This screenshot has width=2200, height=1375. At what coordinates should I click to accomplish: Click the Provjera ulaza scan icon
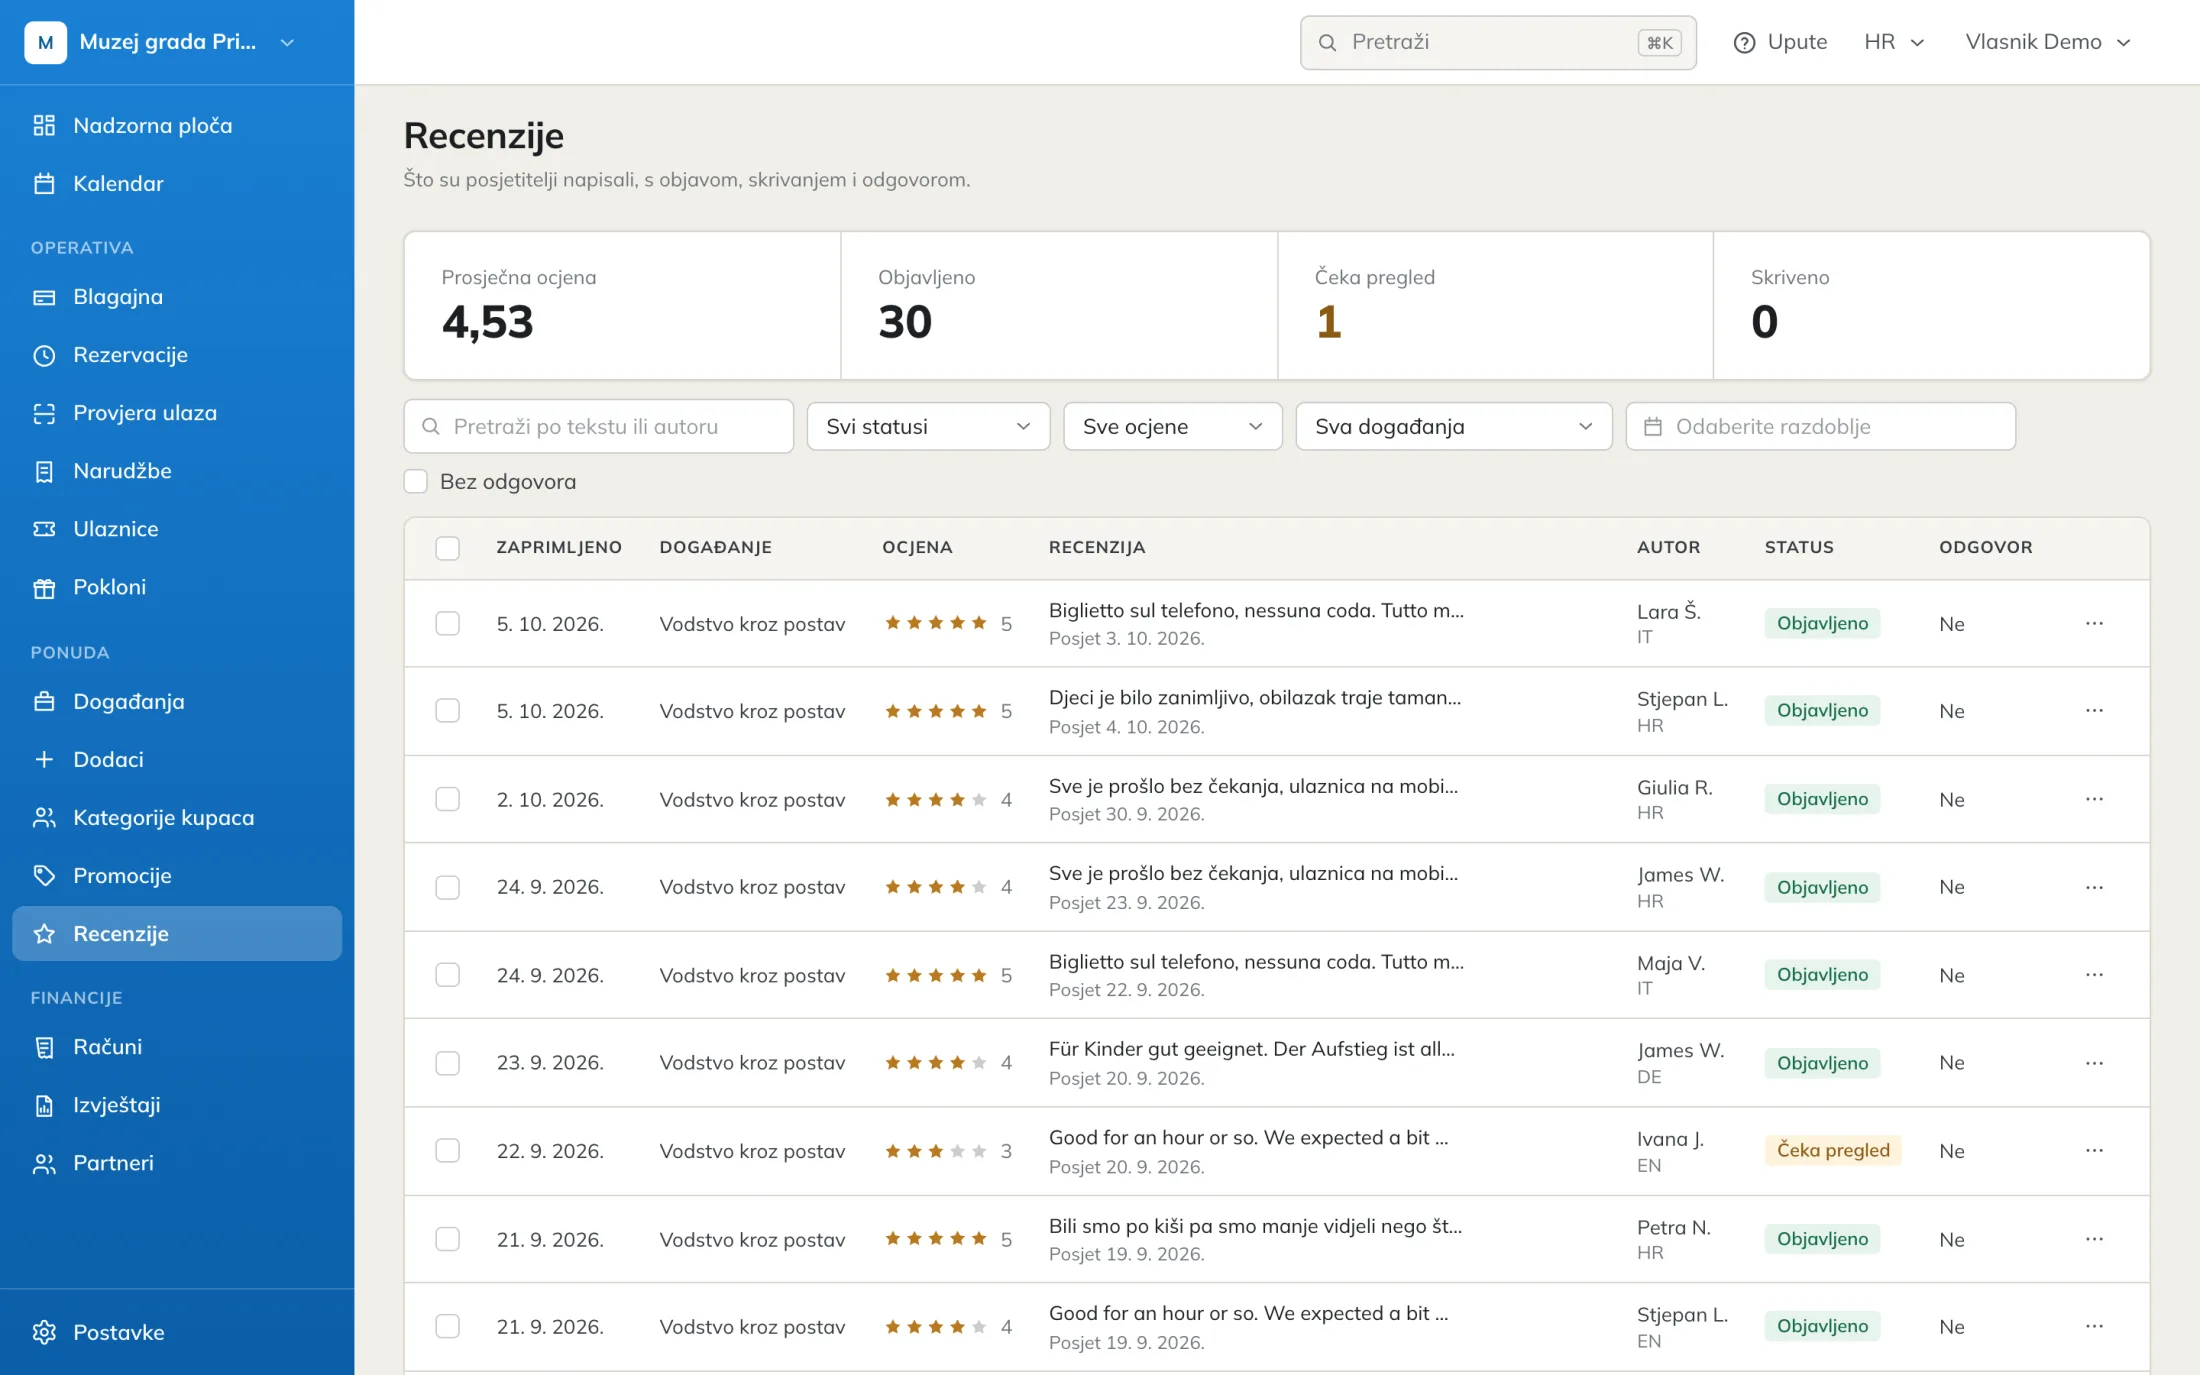pyautogui.click(x=44, y=413)
